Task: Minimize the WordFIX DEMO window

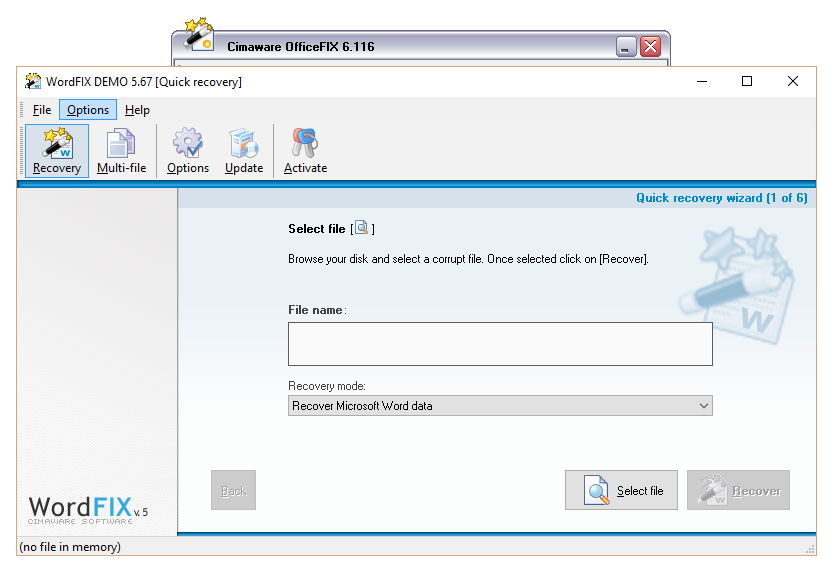Action: [702, 81]
